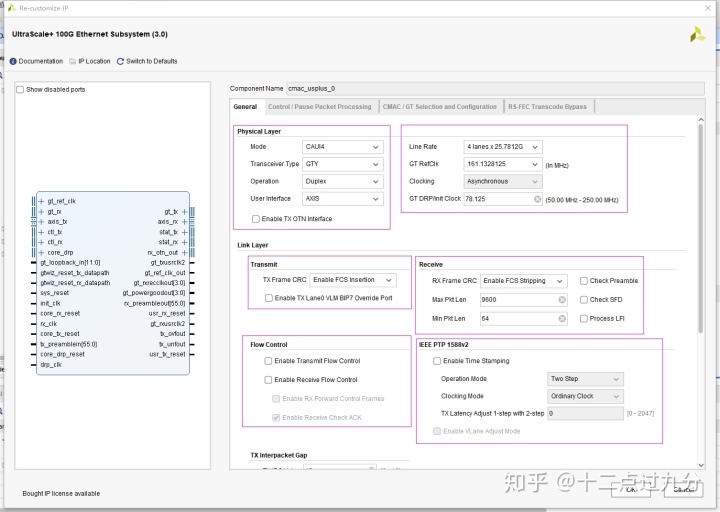Click the scrollbar down arrow
Viewport: 720px width, 512px height.
pos(701,465)
